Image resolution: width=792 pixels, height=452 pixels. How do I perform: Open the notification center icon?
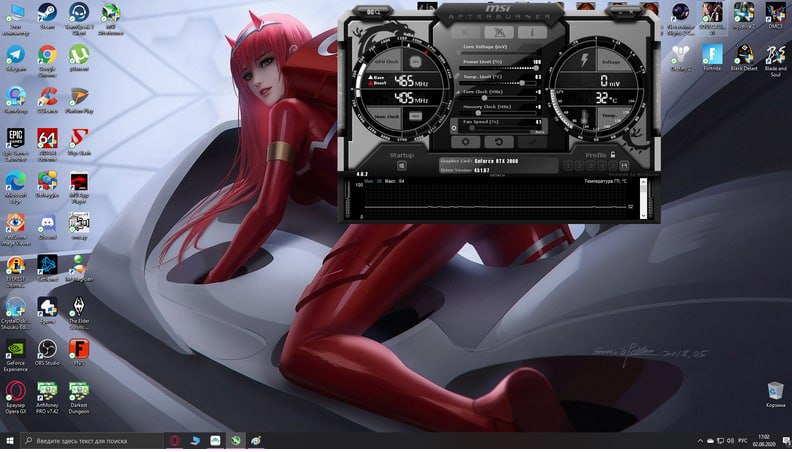pos(784,441)
